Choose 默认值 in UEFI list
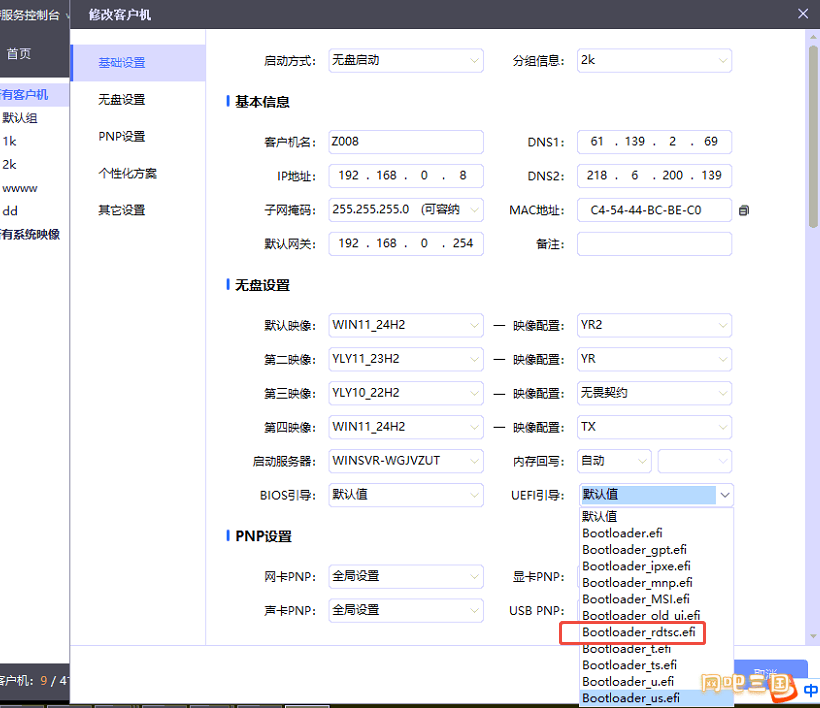 [656, 517]
